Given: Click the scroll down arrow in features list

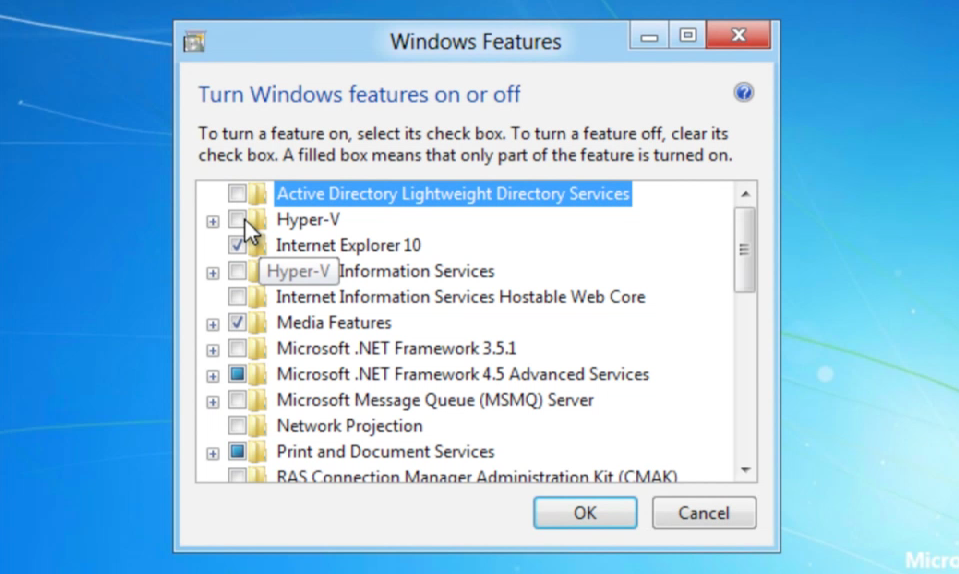Looking at the screenshot, I should [745, 469].
